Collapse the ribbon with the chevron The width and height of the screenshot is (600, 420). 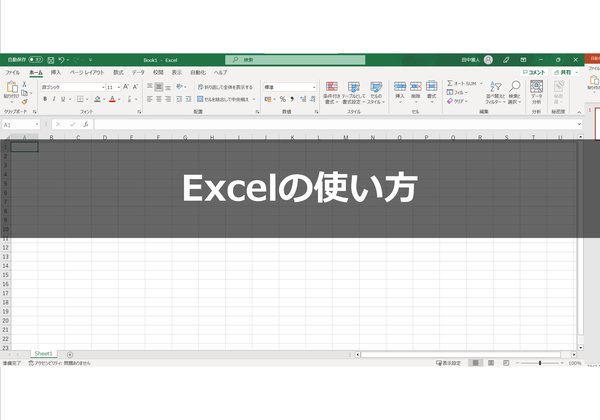579,112
